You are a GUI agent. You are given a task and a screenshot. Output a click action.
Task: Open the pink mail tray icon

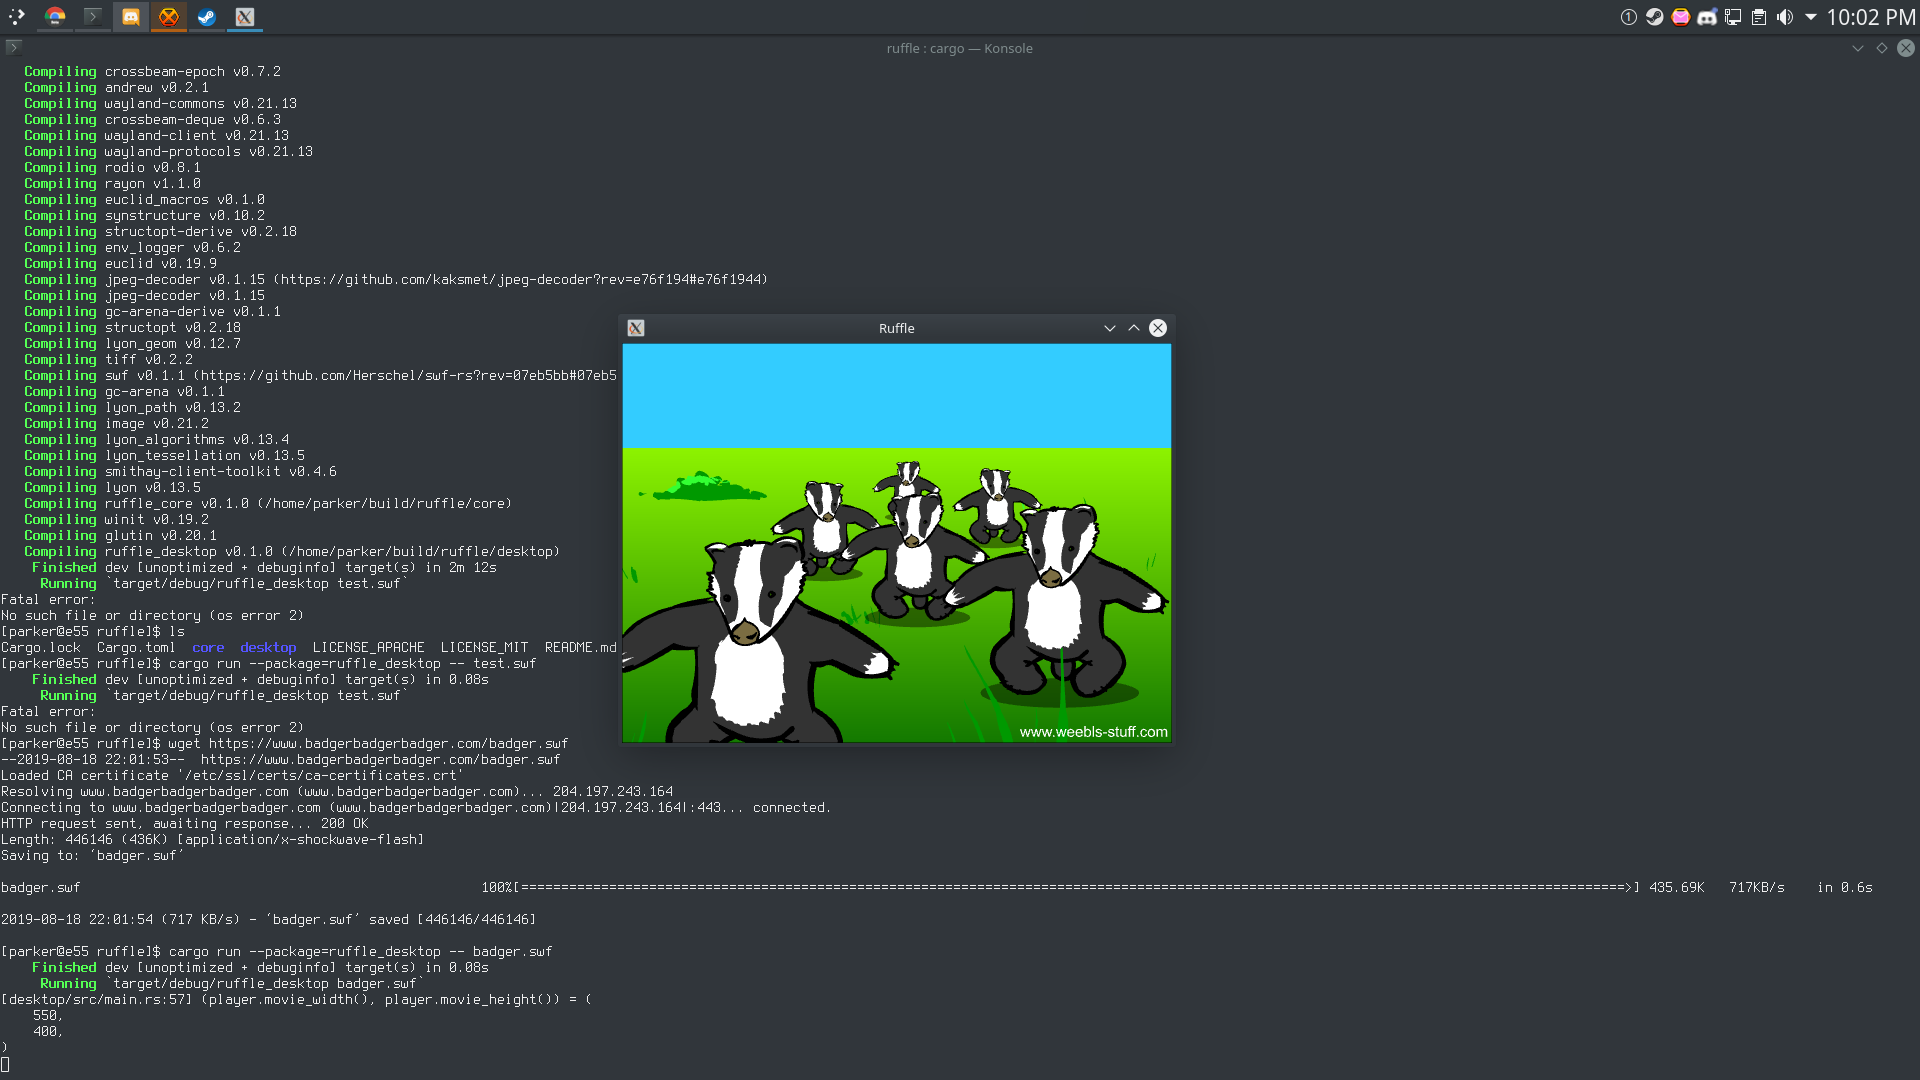tap(1681, 17)
